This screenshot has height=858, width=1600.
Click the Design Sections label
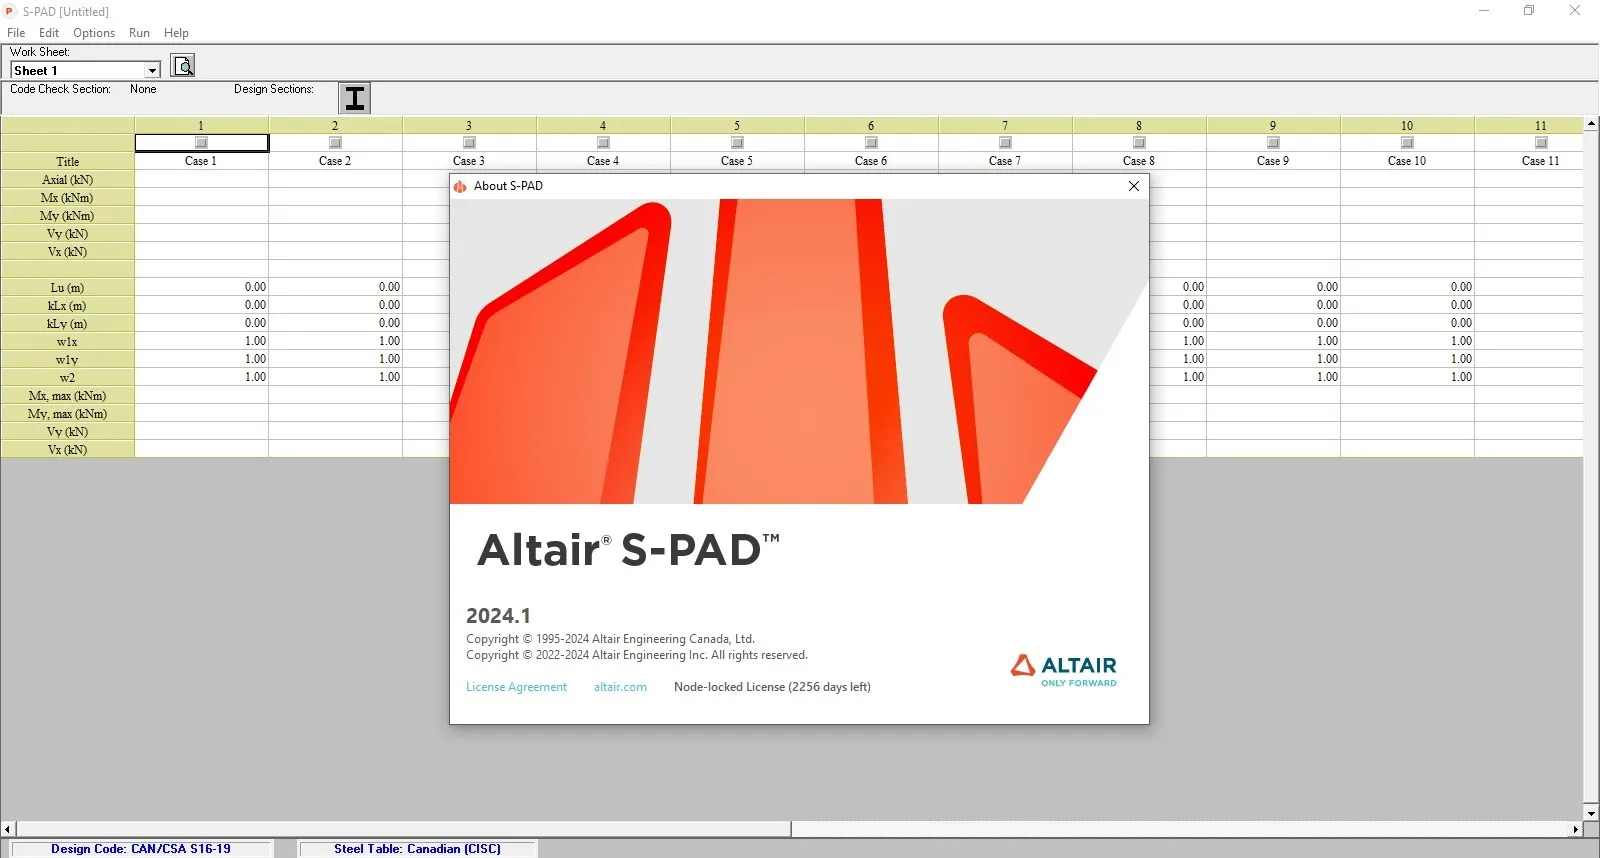coord(274,89)
